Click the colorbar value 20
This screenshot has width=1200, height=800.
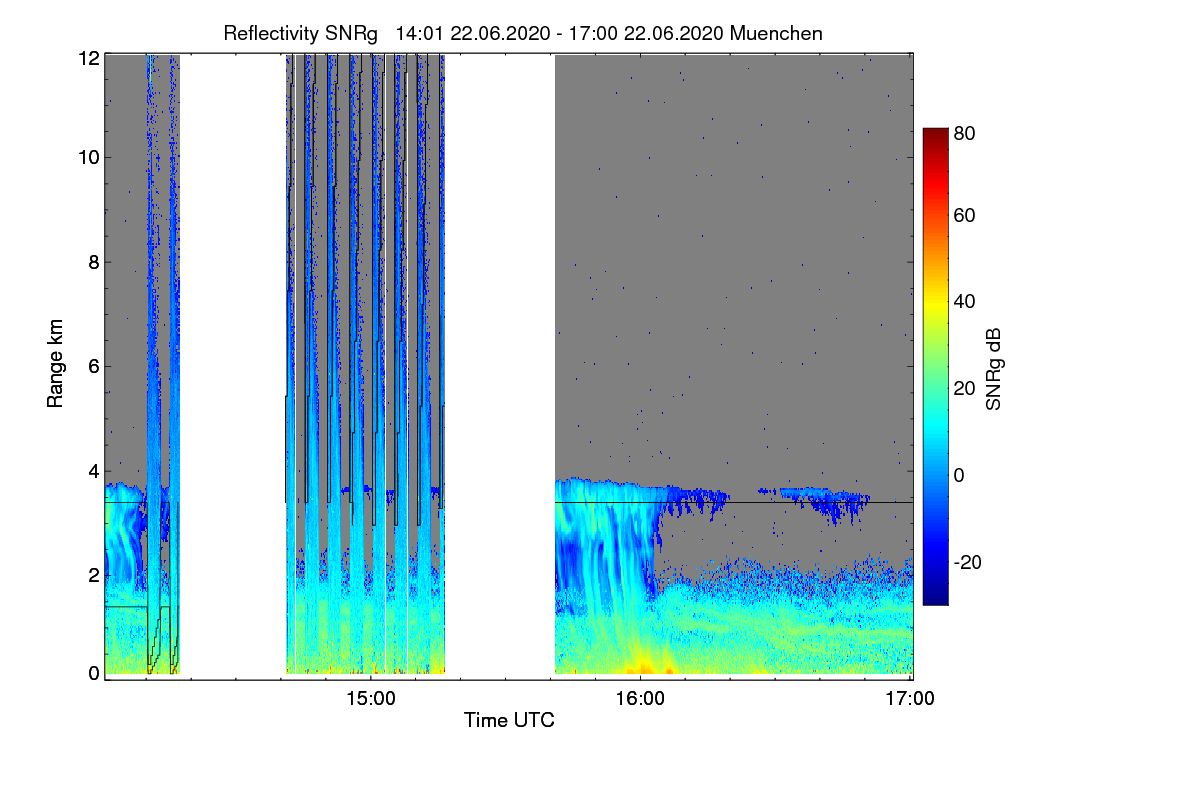(966, 388)
